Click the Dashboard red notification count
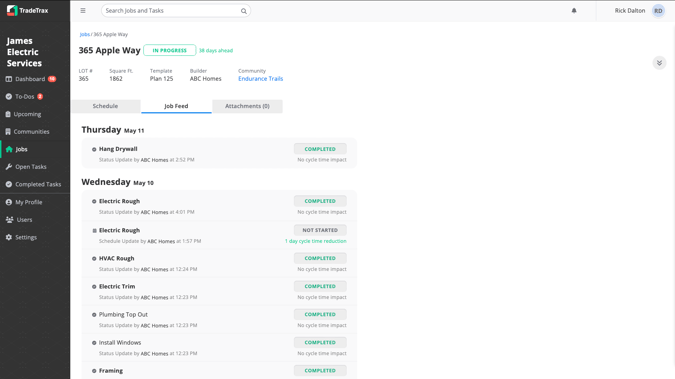The width and height of the screenshot is (675, 379). coord(52,79)
